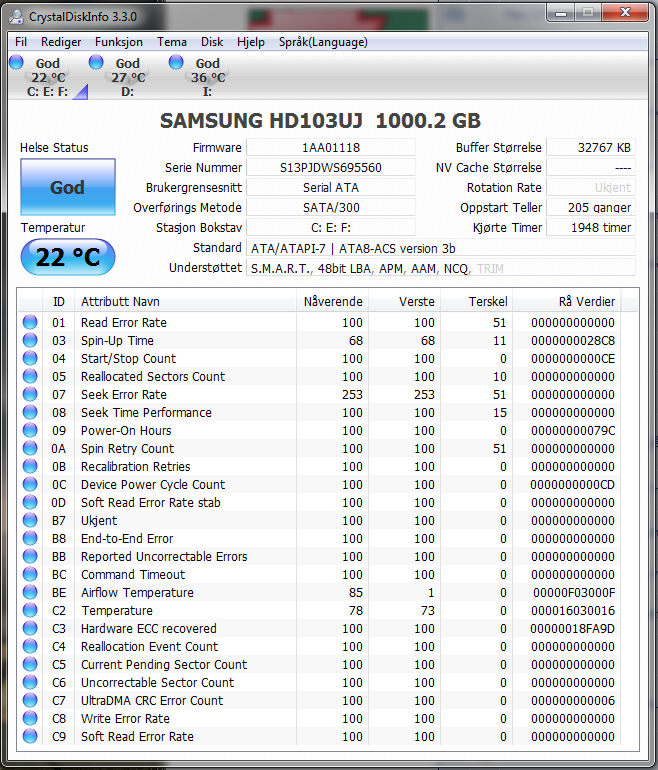Click the blue God health status button

coord(68,187)
